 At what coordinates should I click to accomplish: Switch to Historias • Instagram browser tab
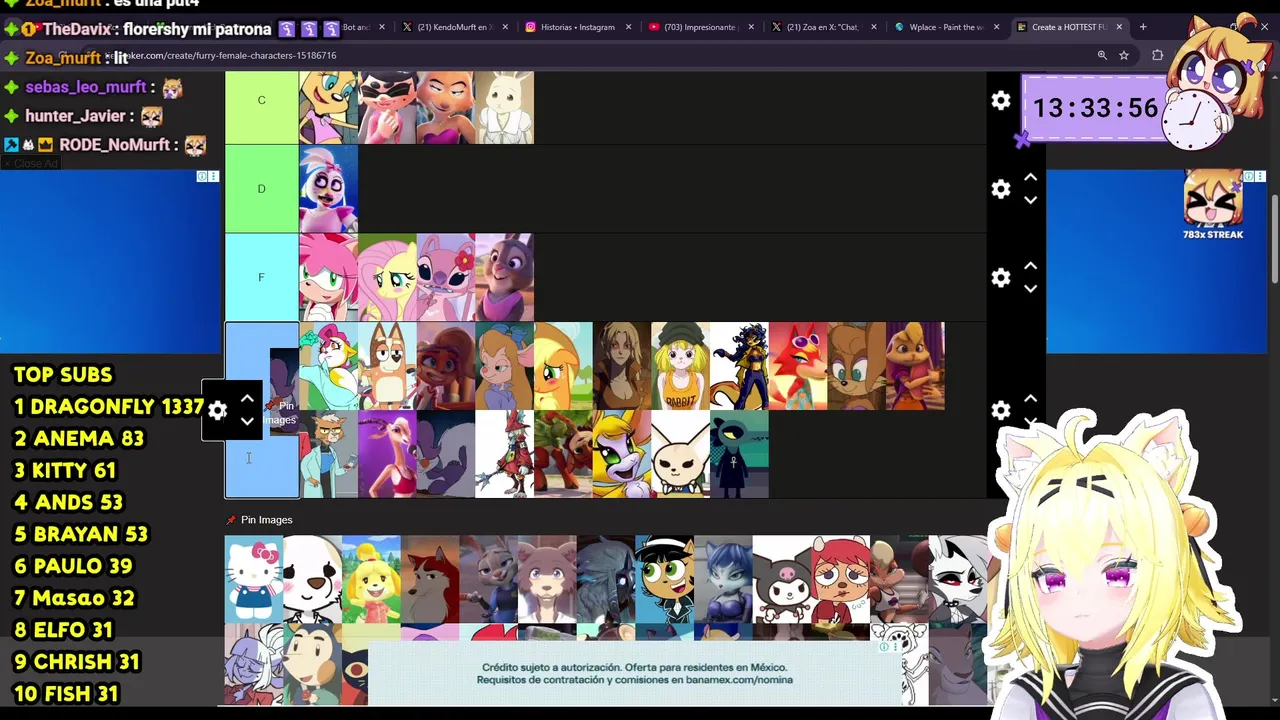[x=577, y=27]
